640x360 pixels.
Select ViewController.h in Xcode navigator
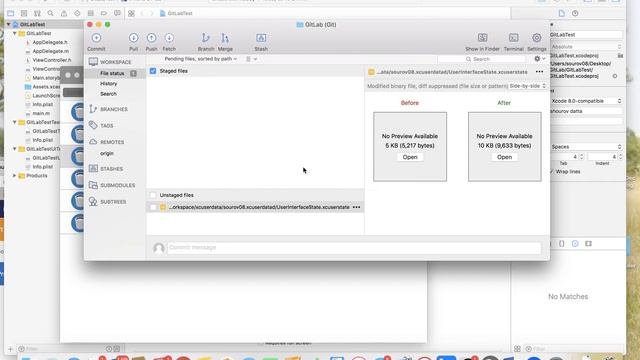pos(51,60)
